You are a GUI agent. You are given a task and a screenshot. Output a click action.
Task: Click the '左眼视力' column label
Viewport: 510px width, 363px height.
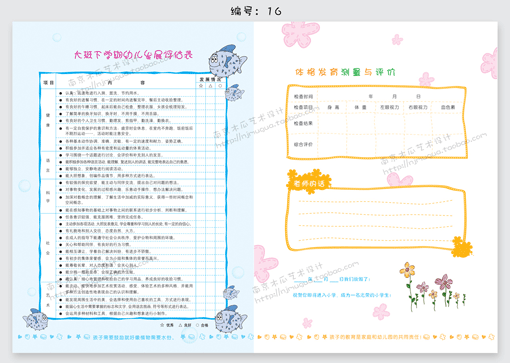pos(389,107)
